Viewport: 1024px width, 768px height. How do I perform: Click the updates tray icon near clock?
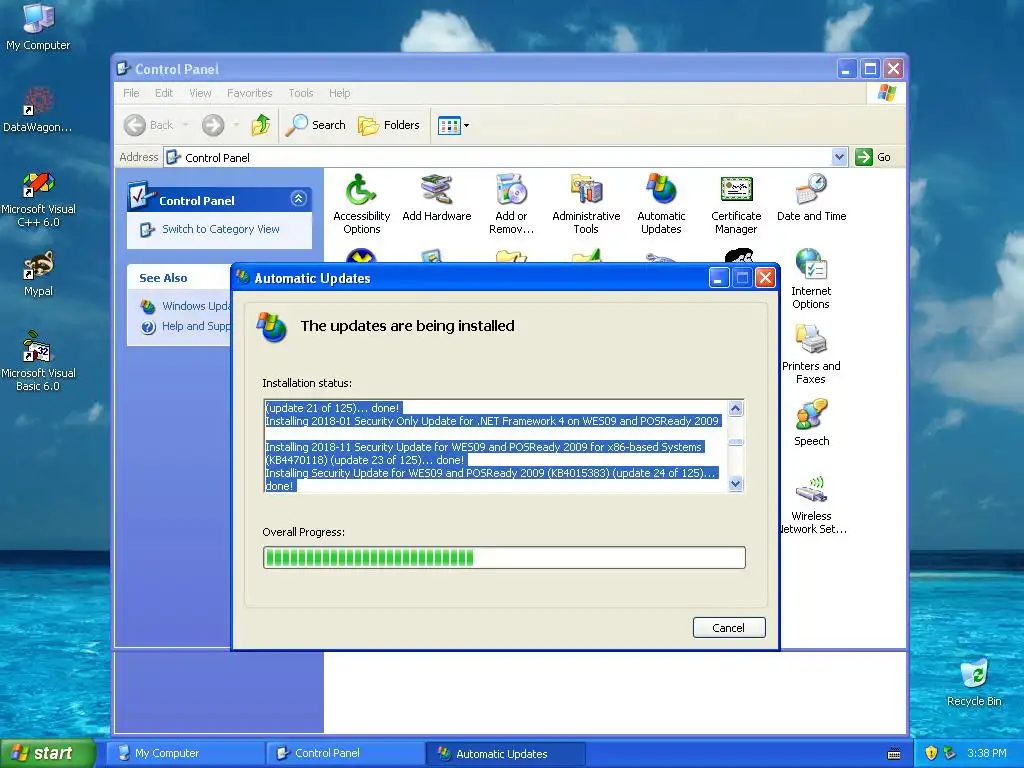pos(950,753)
